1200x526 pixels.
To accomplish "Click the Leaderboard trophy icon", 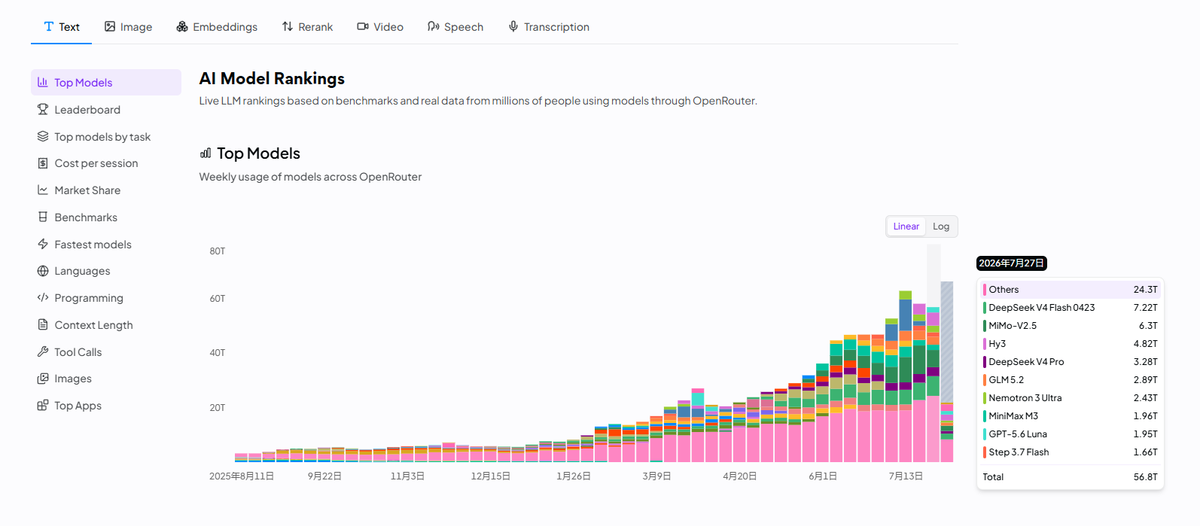I will pyautogui.click(x=43, y=110).
